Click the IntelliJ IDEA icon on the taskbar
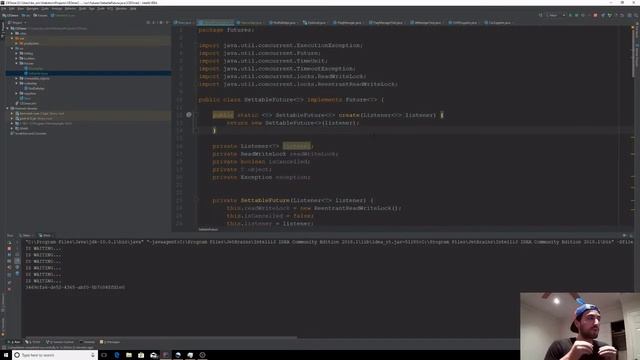Screen dimensions: 640x360 (x=166, y=355)
